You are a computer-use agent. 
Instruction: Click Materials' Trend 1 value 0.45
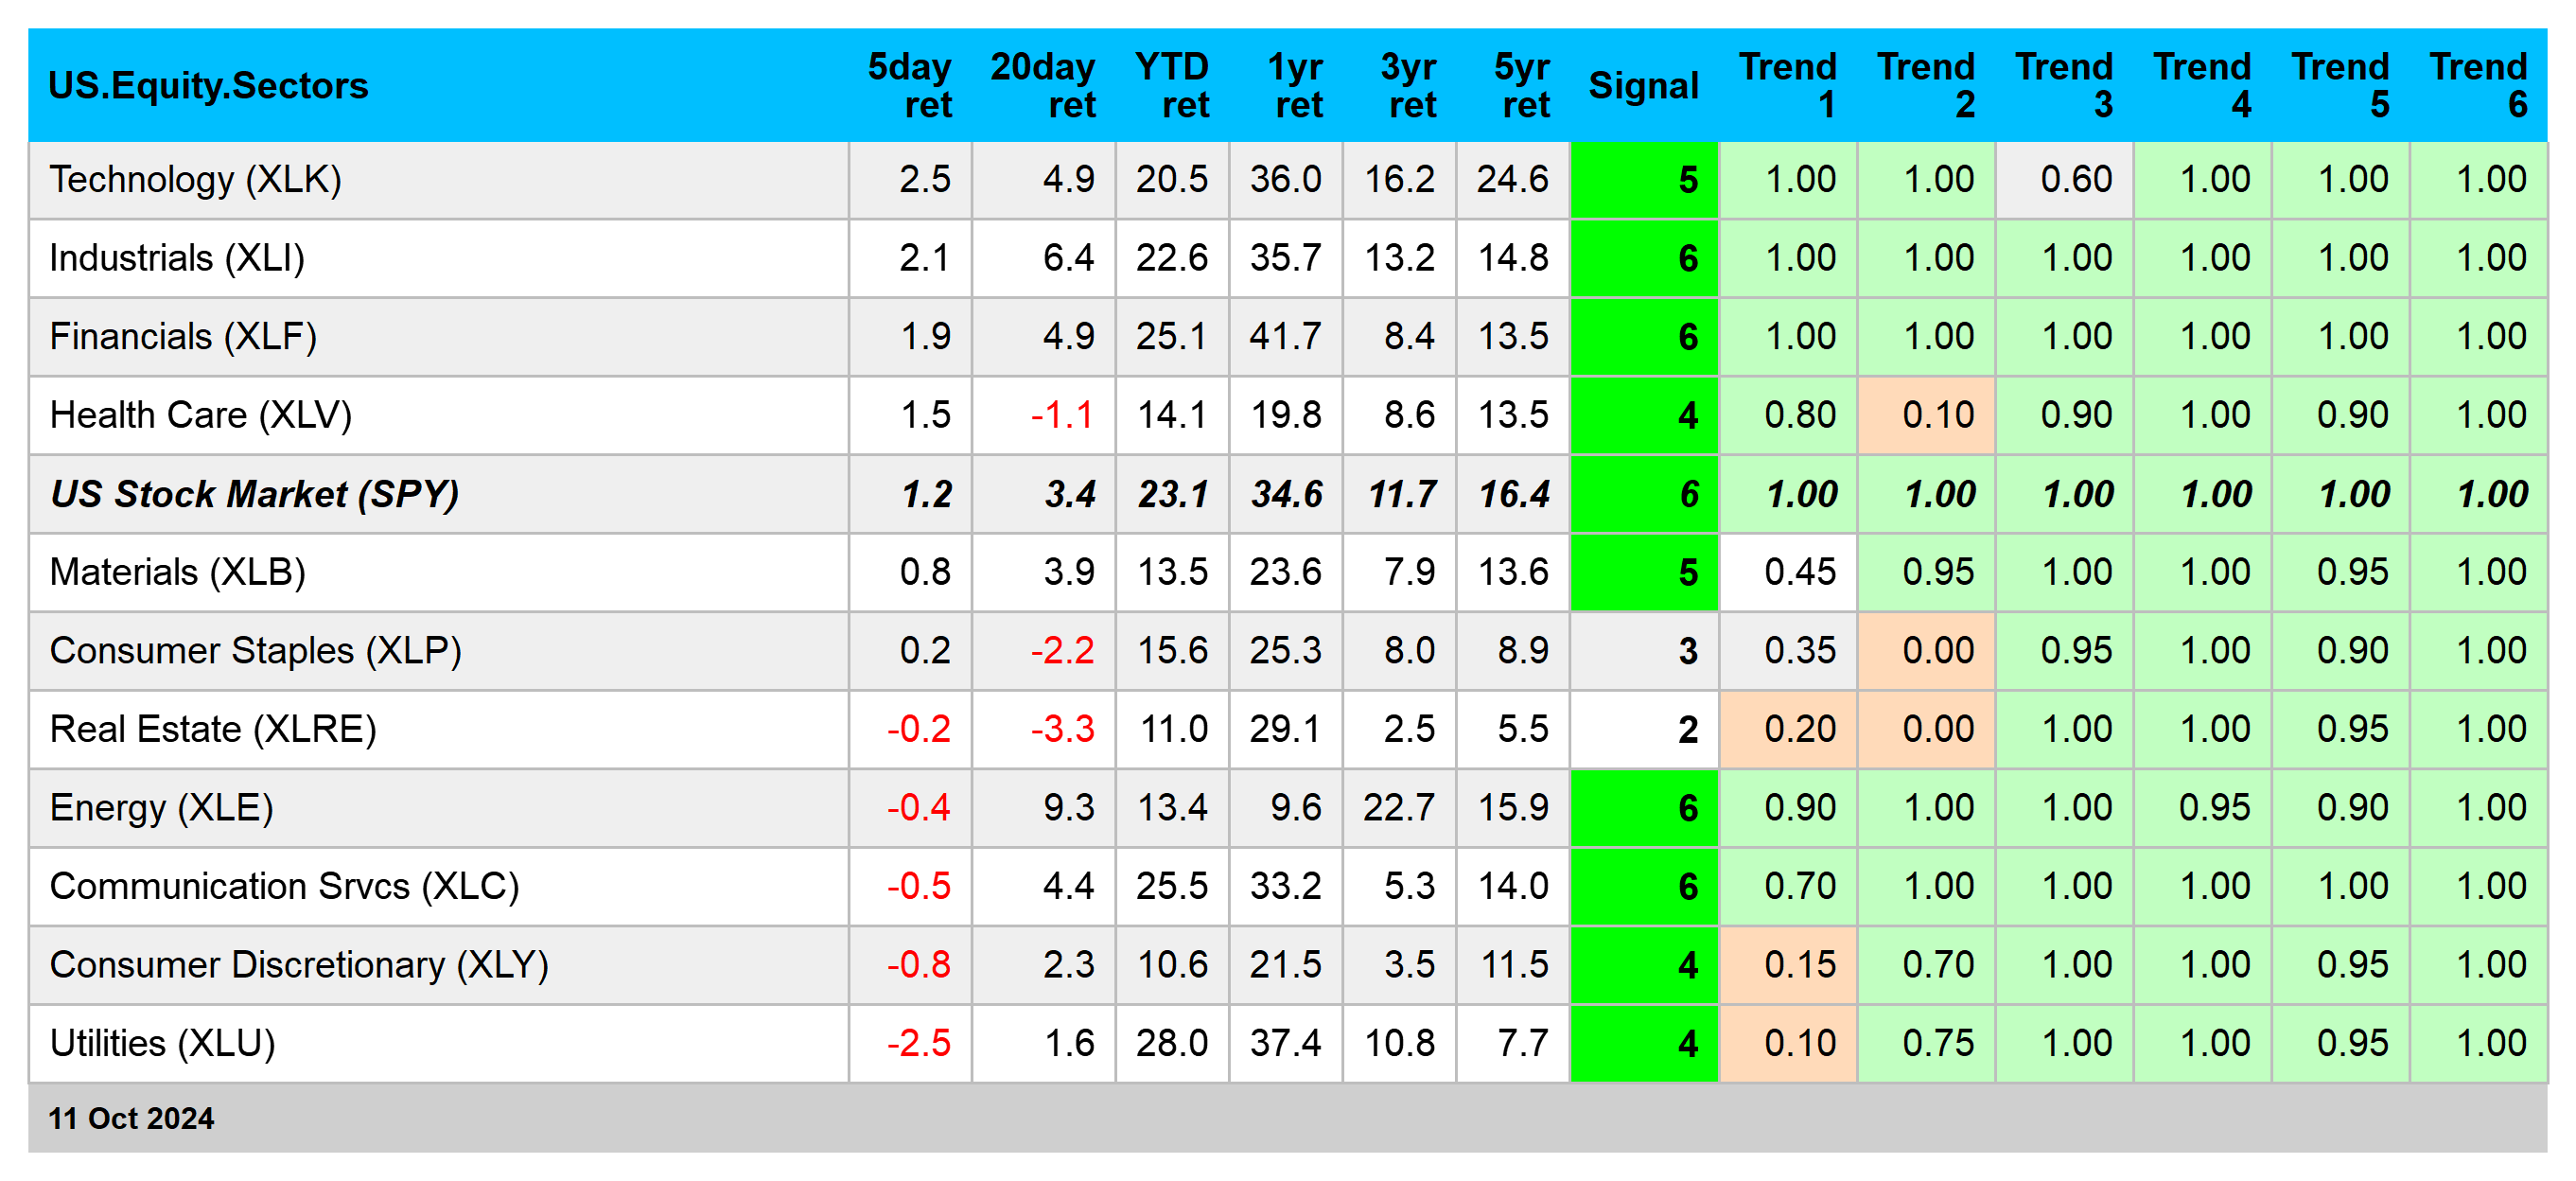pyautogui.click(x=1788, y=572)
